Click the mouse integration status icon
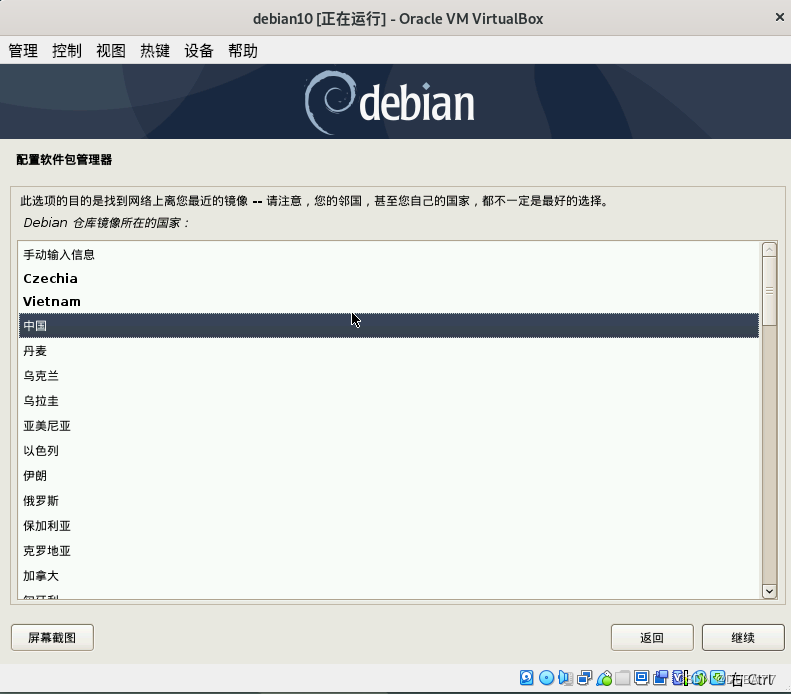 [699, 678]
